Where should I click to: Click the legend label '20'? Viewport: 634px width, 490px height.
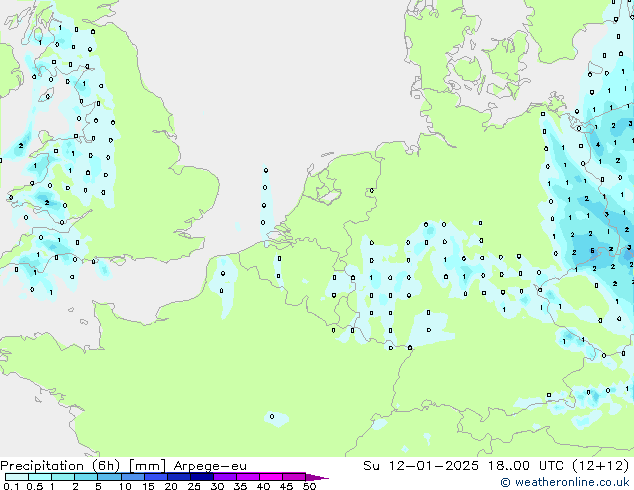click(x=171, y=486)
